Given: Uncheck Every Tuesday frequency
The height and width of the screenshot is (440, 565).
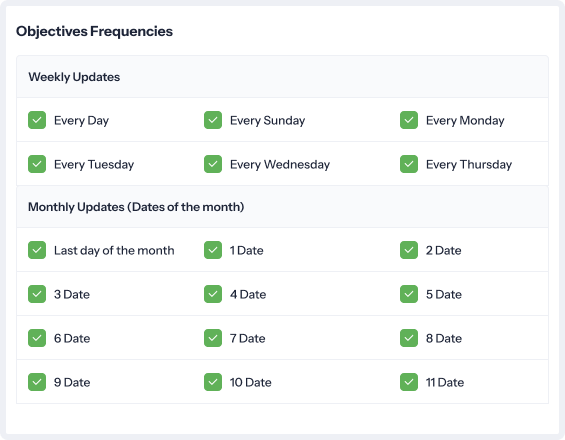Looking at the screenshot, I should [37, 164].
